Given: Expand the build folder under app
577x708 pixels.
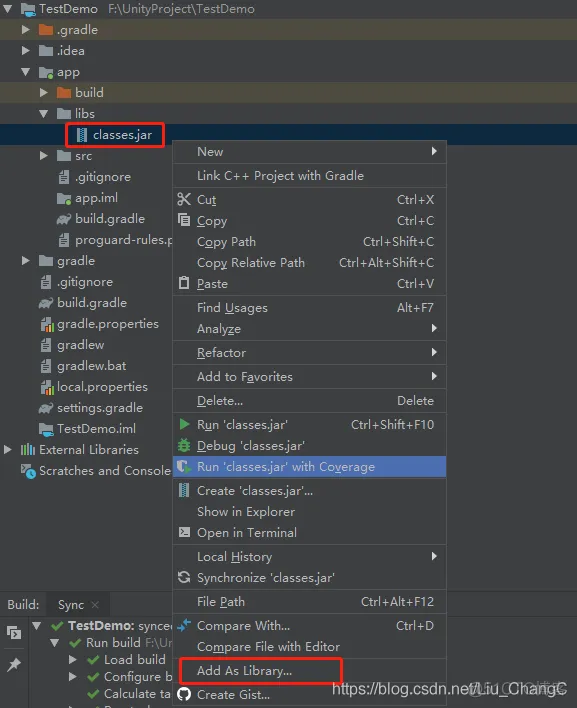Looking at the screenshot, I should point(44,93).
